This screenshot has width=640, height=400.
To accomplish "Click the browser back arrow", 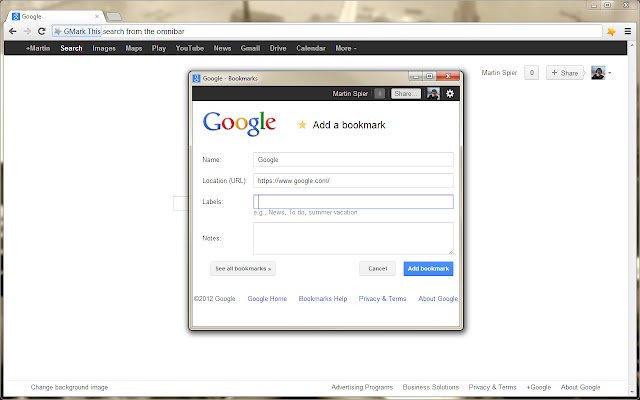I will [x=13, y=31].
